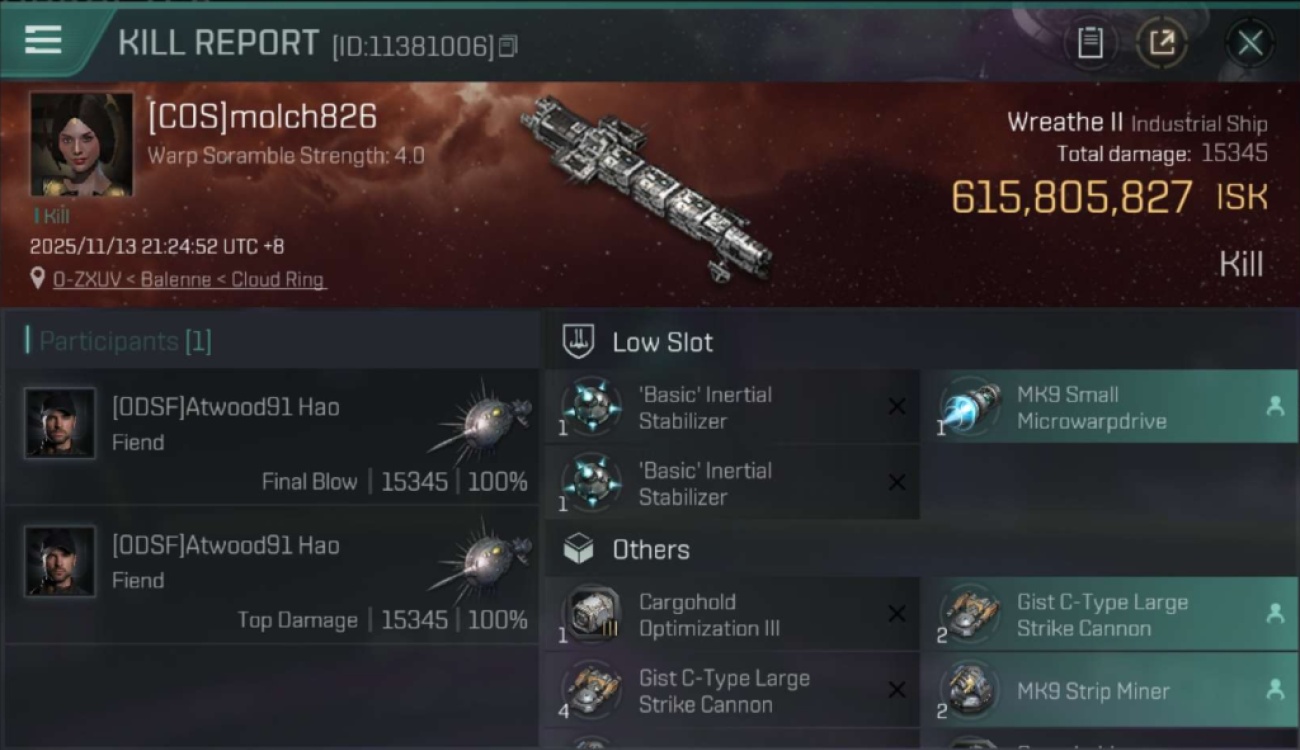Open the dropped Gist C-Type Large Strike Cannon entry
This screenshot has height=750, width=1300.
point(1110,614)
